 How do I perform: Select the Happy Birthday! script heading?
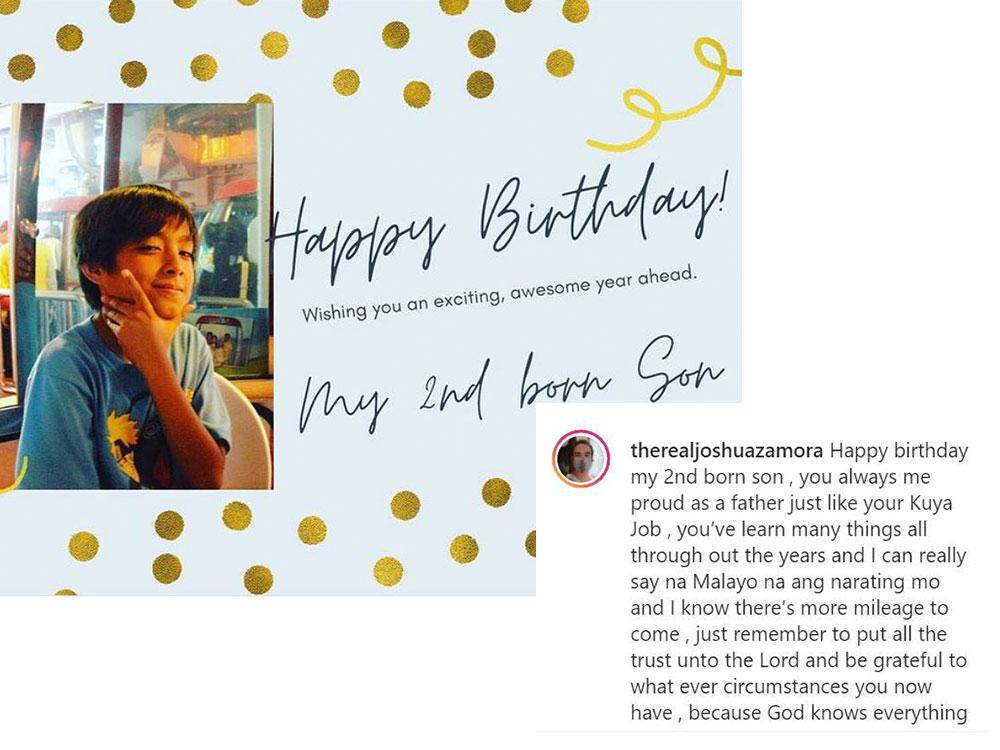pyautogui.click(x=497, y=223)
